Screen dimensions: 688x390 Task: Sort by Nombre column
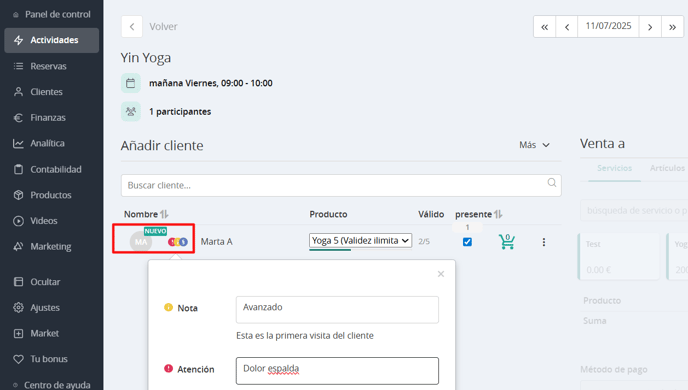point(146,214)
